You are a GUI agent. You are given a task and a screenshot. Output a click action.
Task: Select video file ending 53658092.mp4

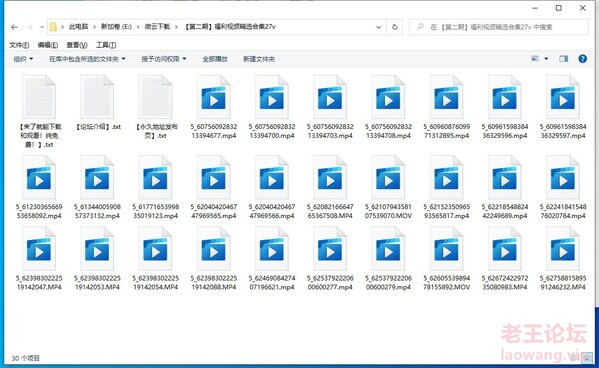[x=39, y=187]
